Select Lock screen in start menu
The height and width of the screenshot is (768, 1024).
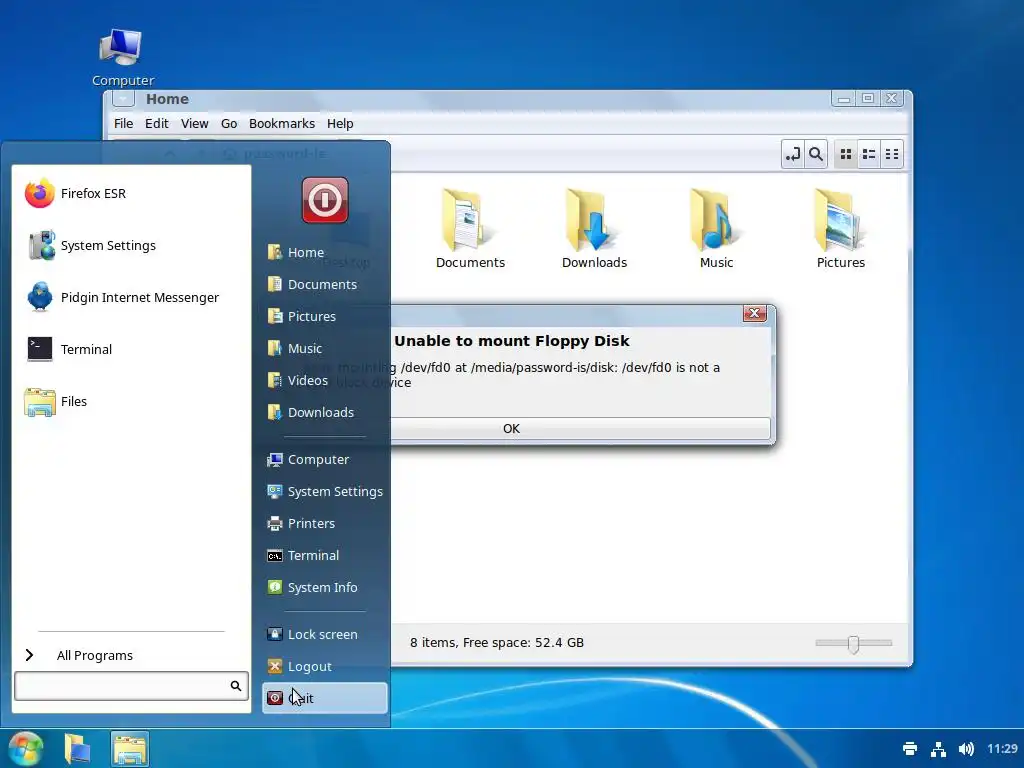pyautogui.click(x=325, y=634)
